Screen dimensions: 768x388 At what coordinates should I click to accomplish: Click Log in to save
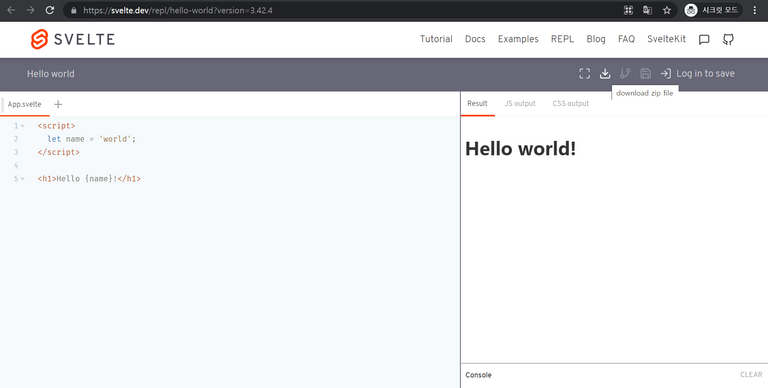point(705,73)
